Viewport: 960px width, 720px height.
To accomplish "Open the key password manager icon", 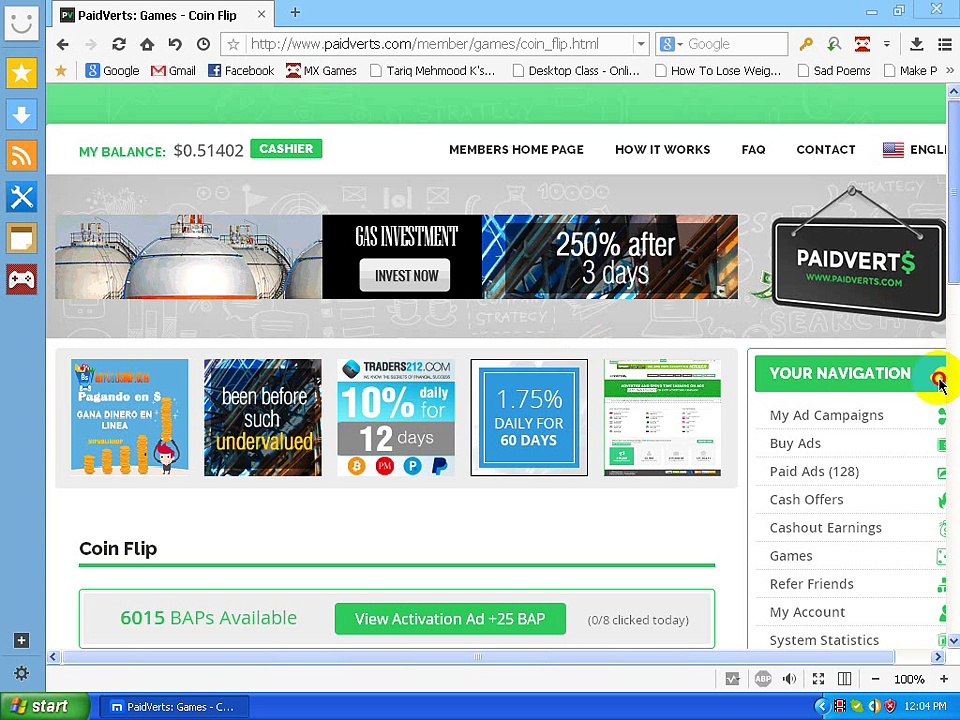I will (806, 44).
